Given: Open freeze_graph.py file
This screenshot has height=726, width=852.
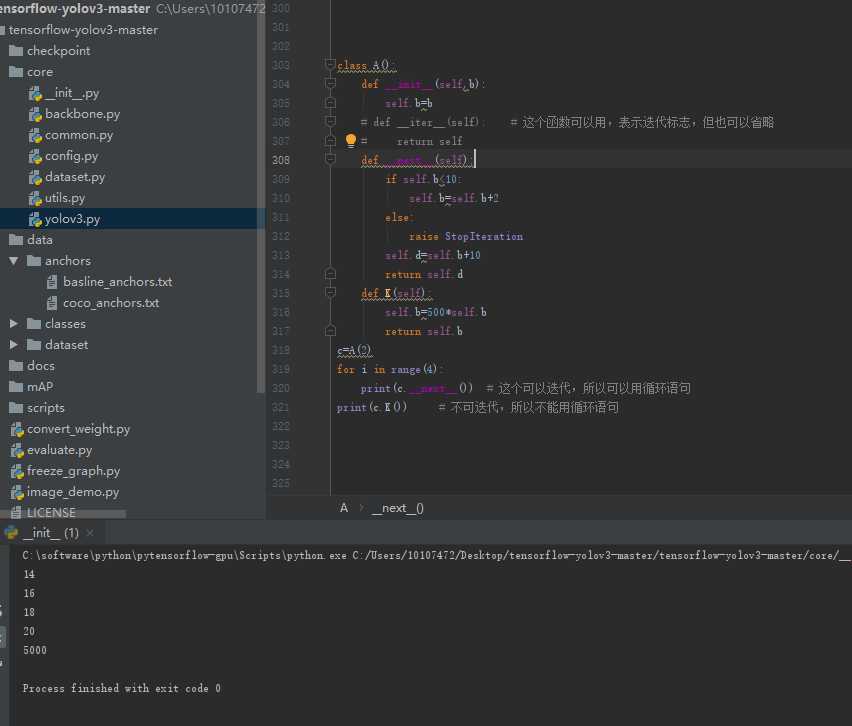Looking at the screenshot, I should (x=73, y=471).
